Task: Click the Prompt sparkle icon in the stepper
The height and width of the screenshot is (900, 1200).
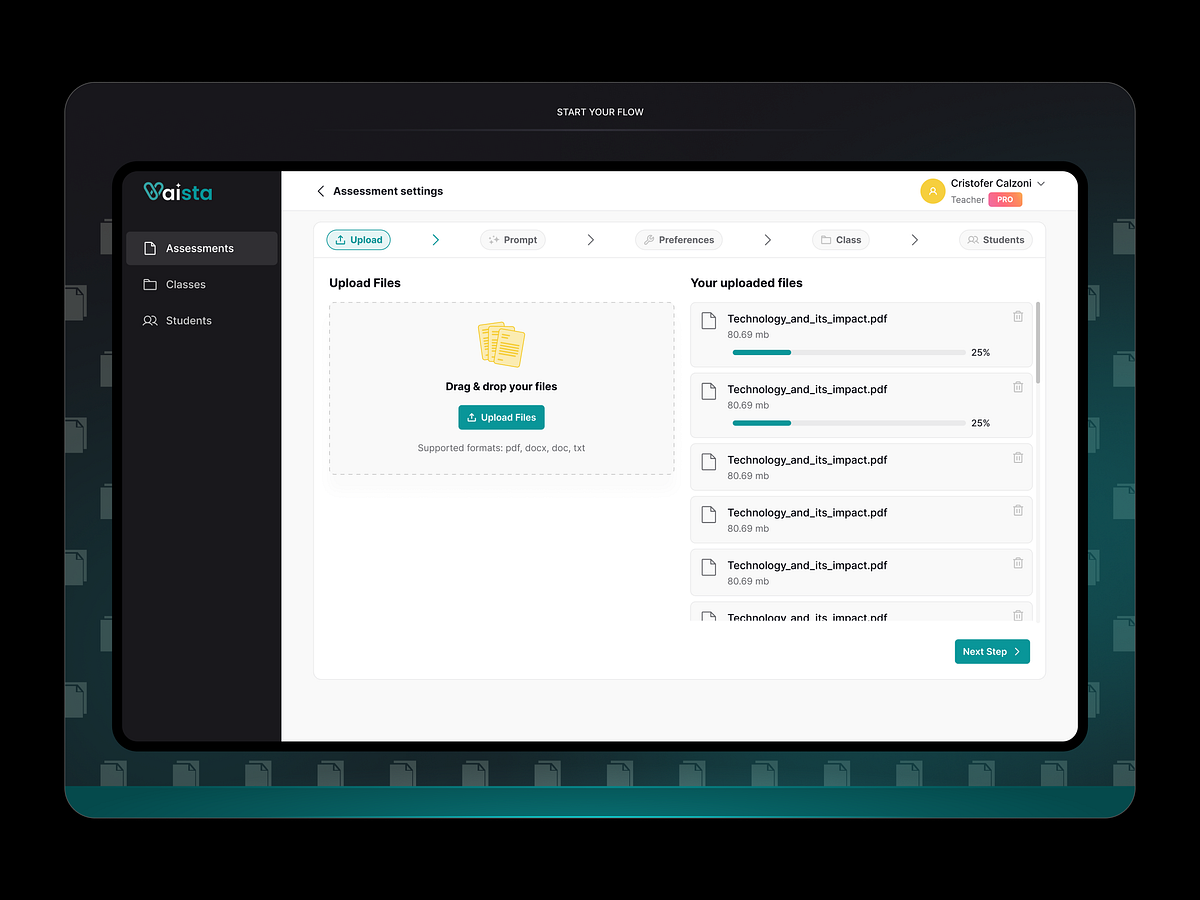Action: [493, 239]
